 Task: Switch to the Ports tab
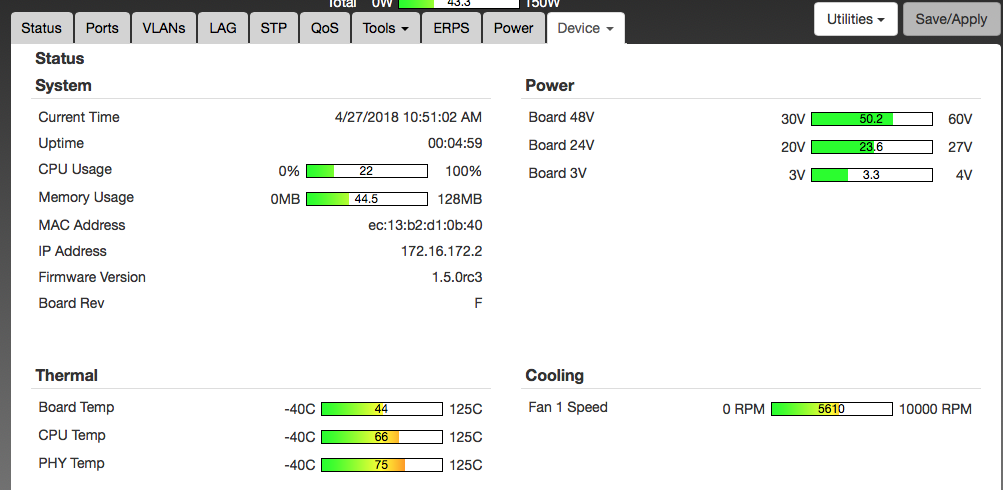click(102, 28)
